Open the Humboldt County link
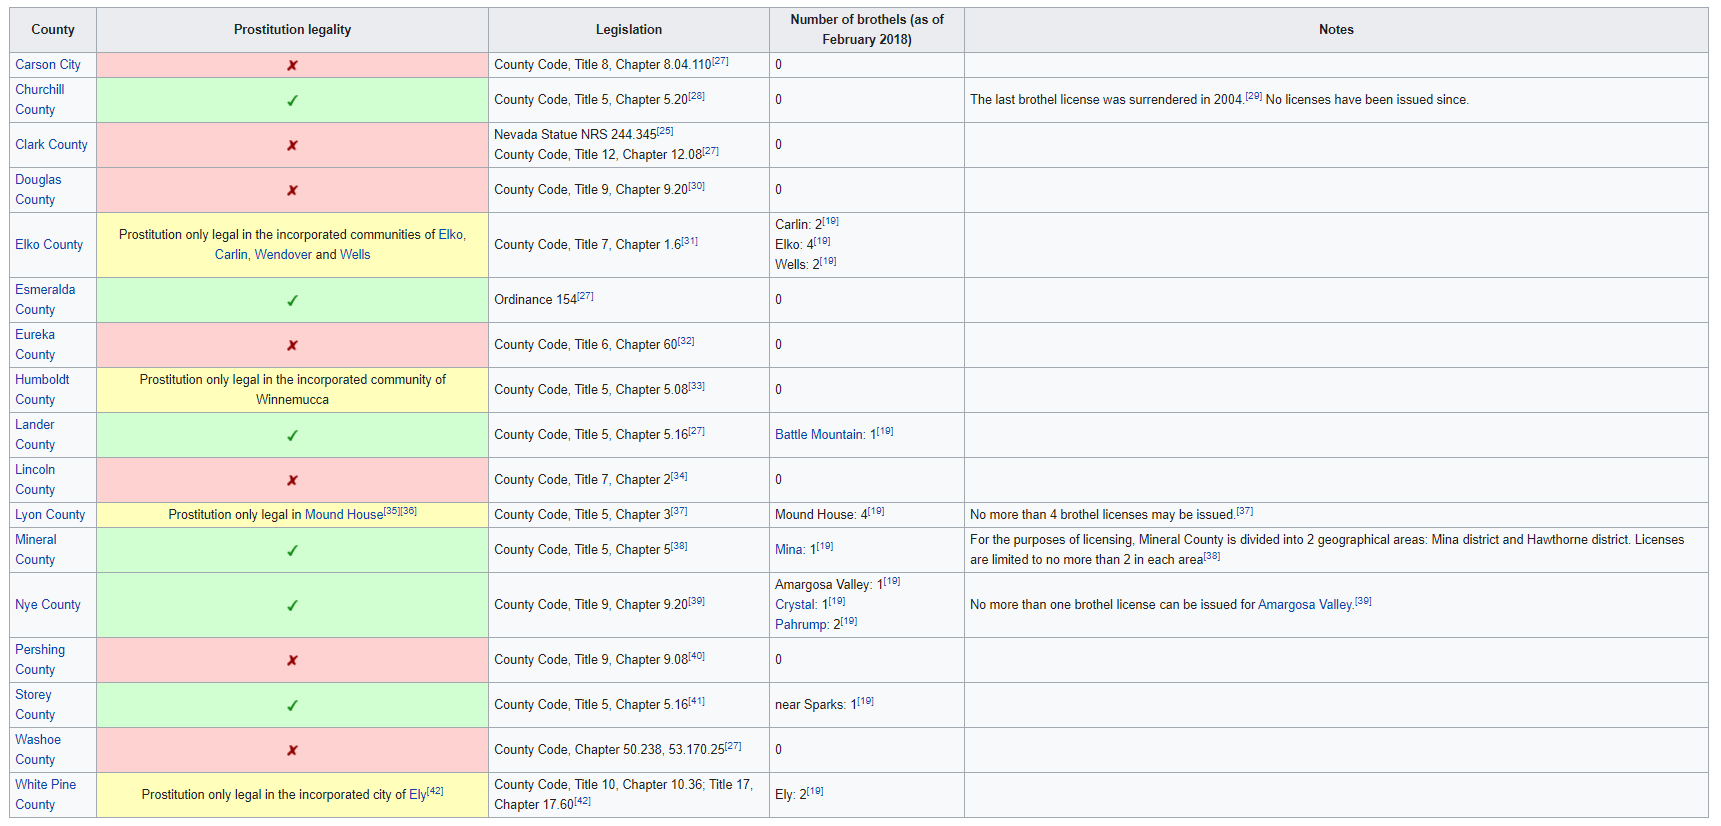Screen dimensions: 1721x826 point(42,390)
